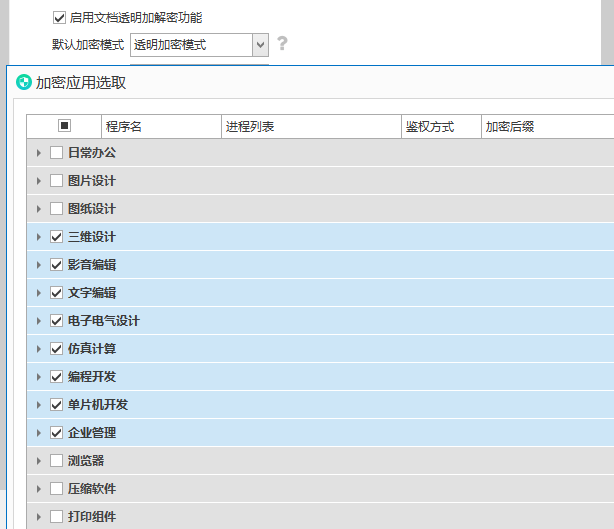Check the 压缩软件 checkbox

[56, 489]
